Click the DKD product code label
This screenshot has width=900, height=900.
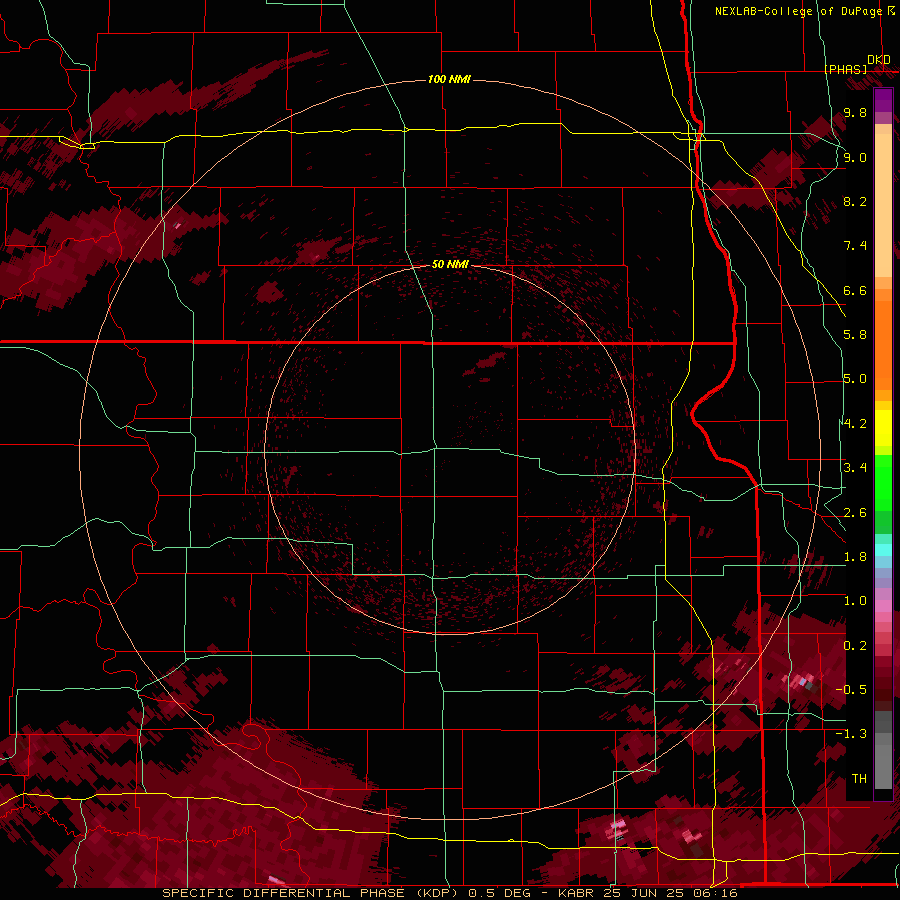(x=878, y=60)
